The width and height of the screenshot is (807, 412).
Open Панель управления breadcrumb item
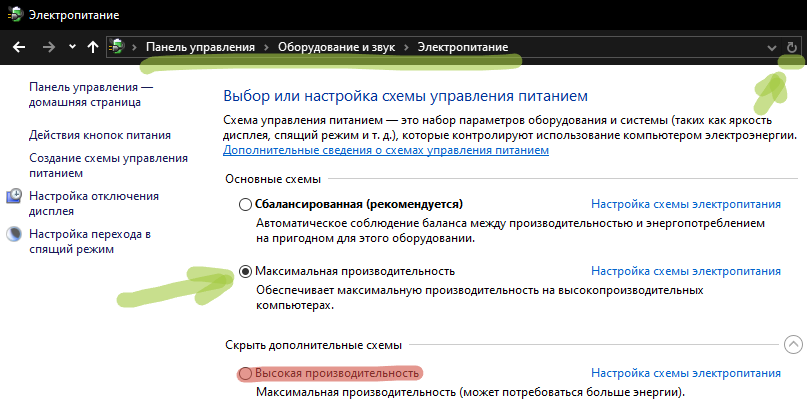click(x=200, y=47)
